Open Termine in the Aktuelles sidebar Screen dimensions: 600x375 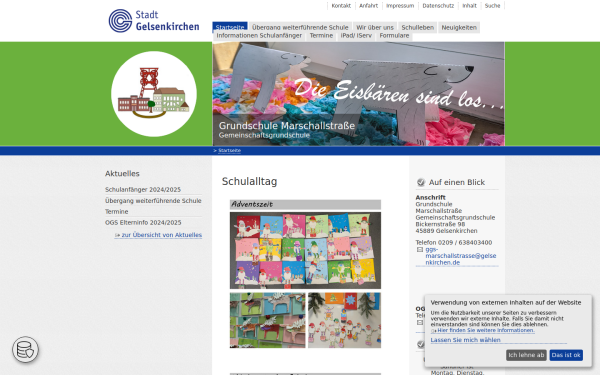(117, 212)
